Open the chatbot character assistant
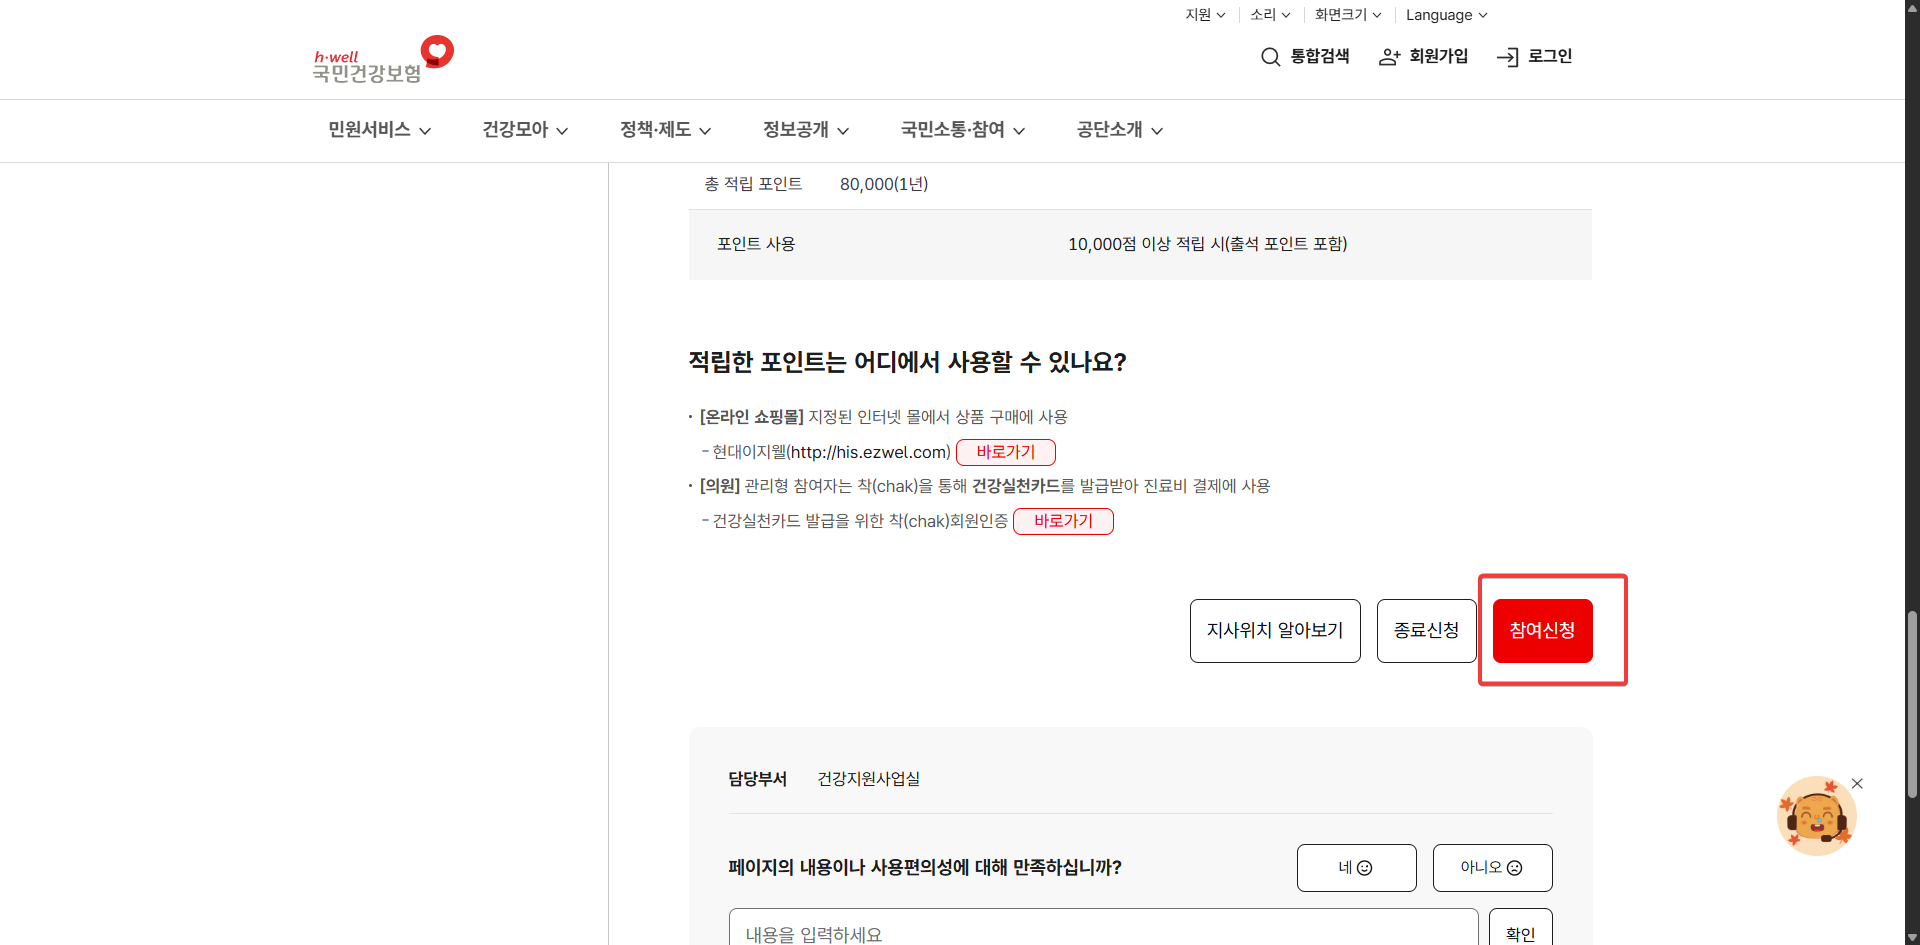Screen dimensions: 1920x945 (1816, 815)
